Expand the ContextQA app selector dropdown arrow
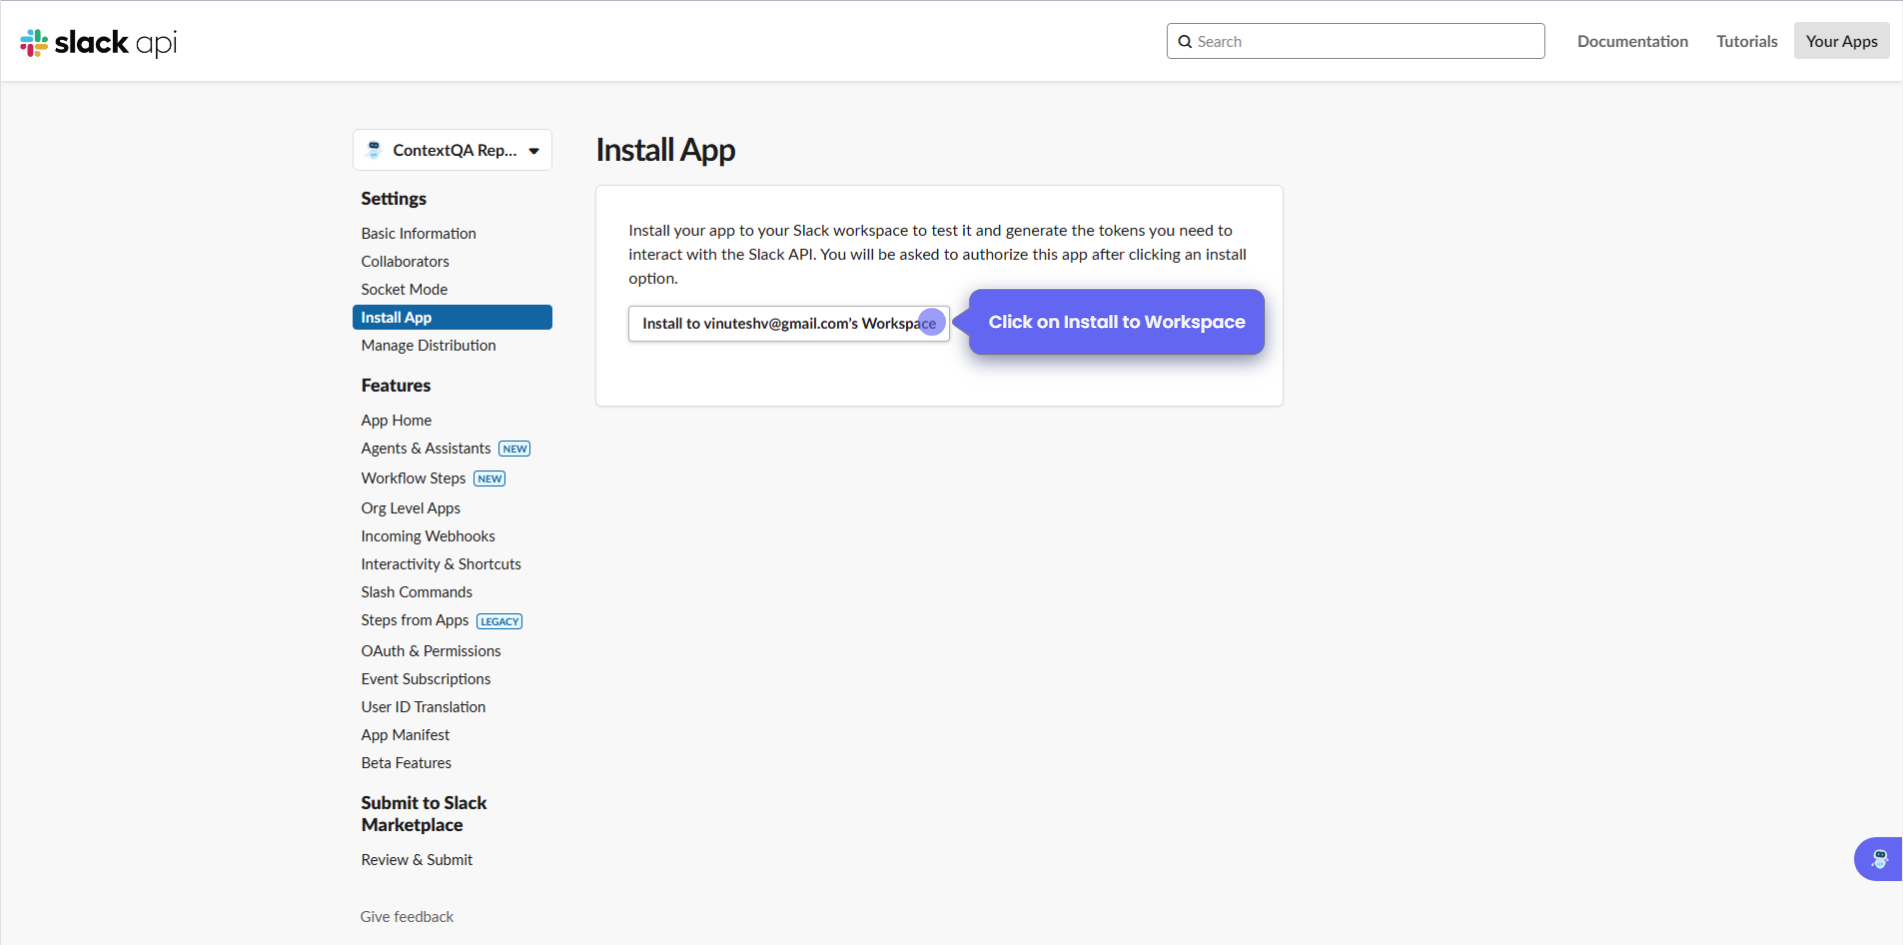Image resolution: width=1903 pixels, height=945 pixels. coord(534,151)
